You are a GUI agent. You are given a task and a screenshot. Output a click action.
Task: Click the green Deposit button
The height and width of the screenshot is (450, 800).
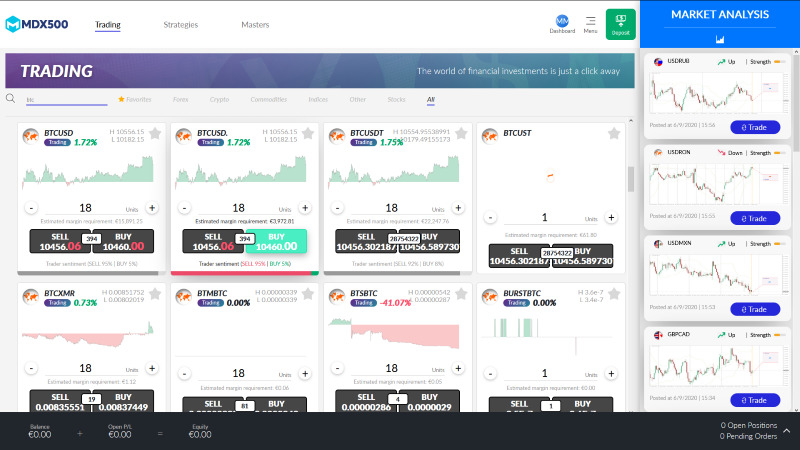tap(620, 24)
